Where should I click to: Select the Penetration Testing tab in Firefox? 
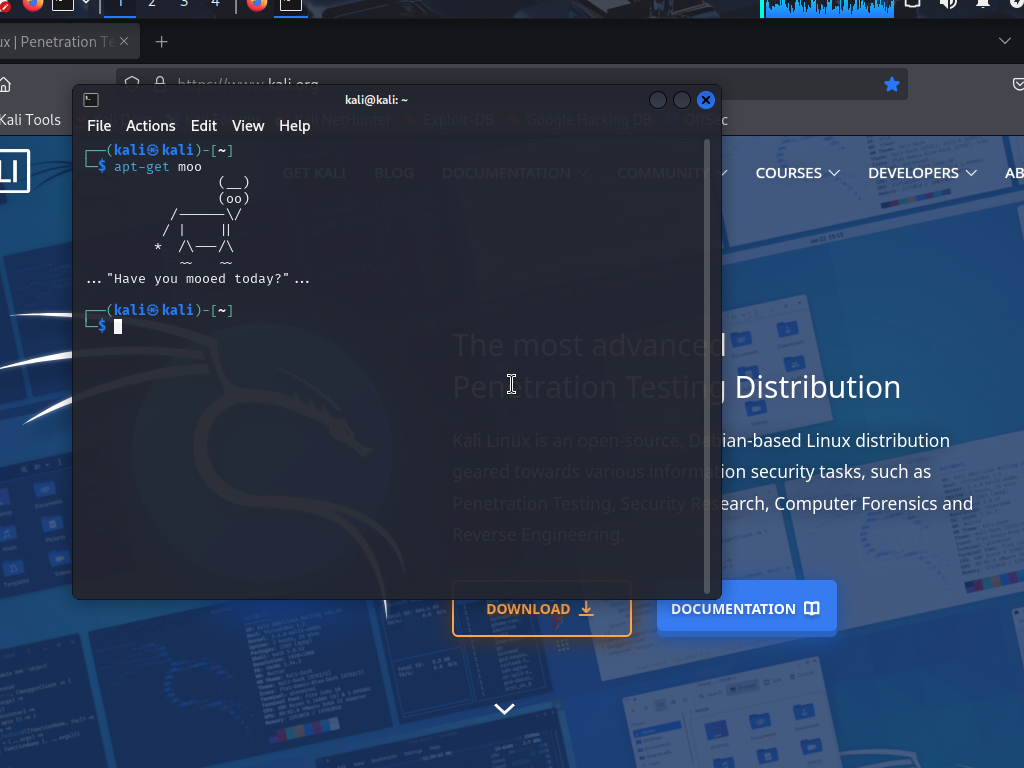click(x=57, y=42)
